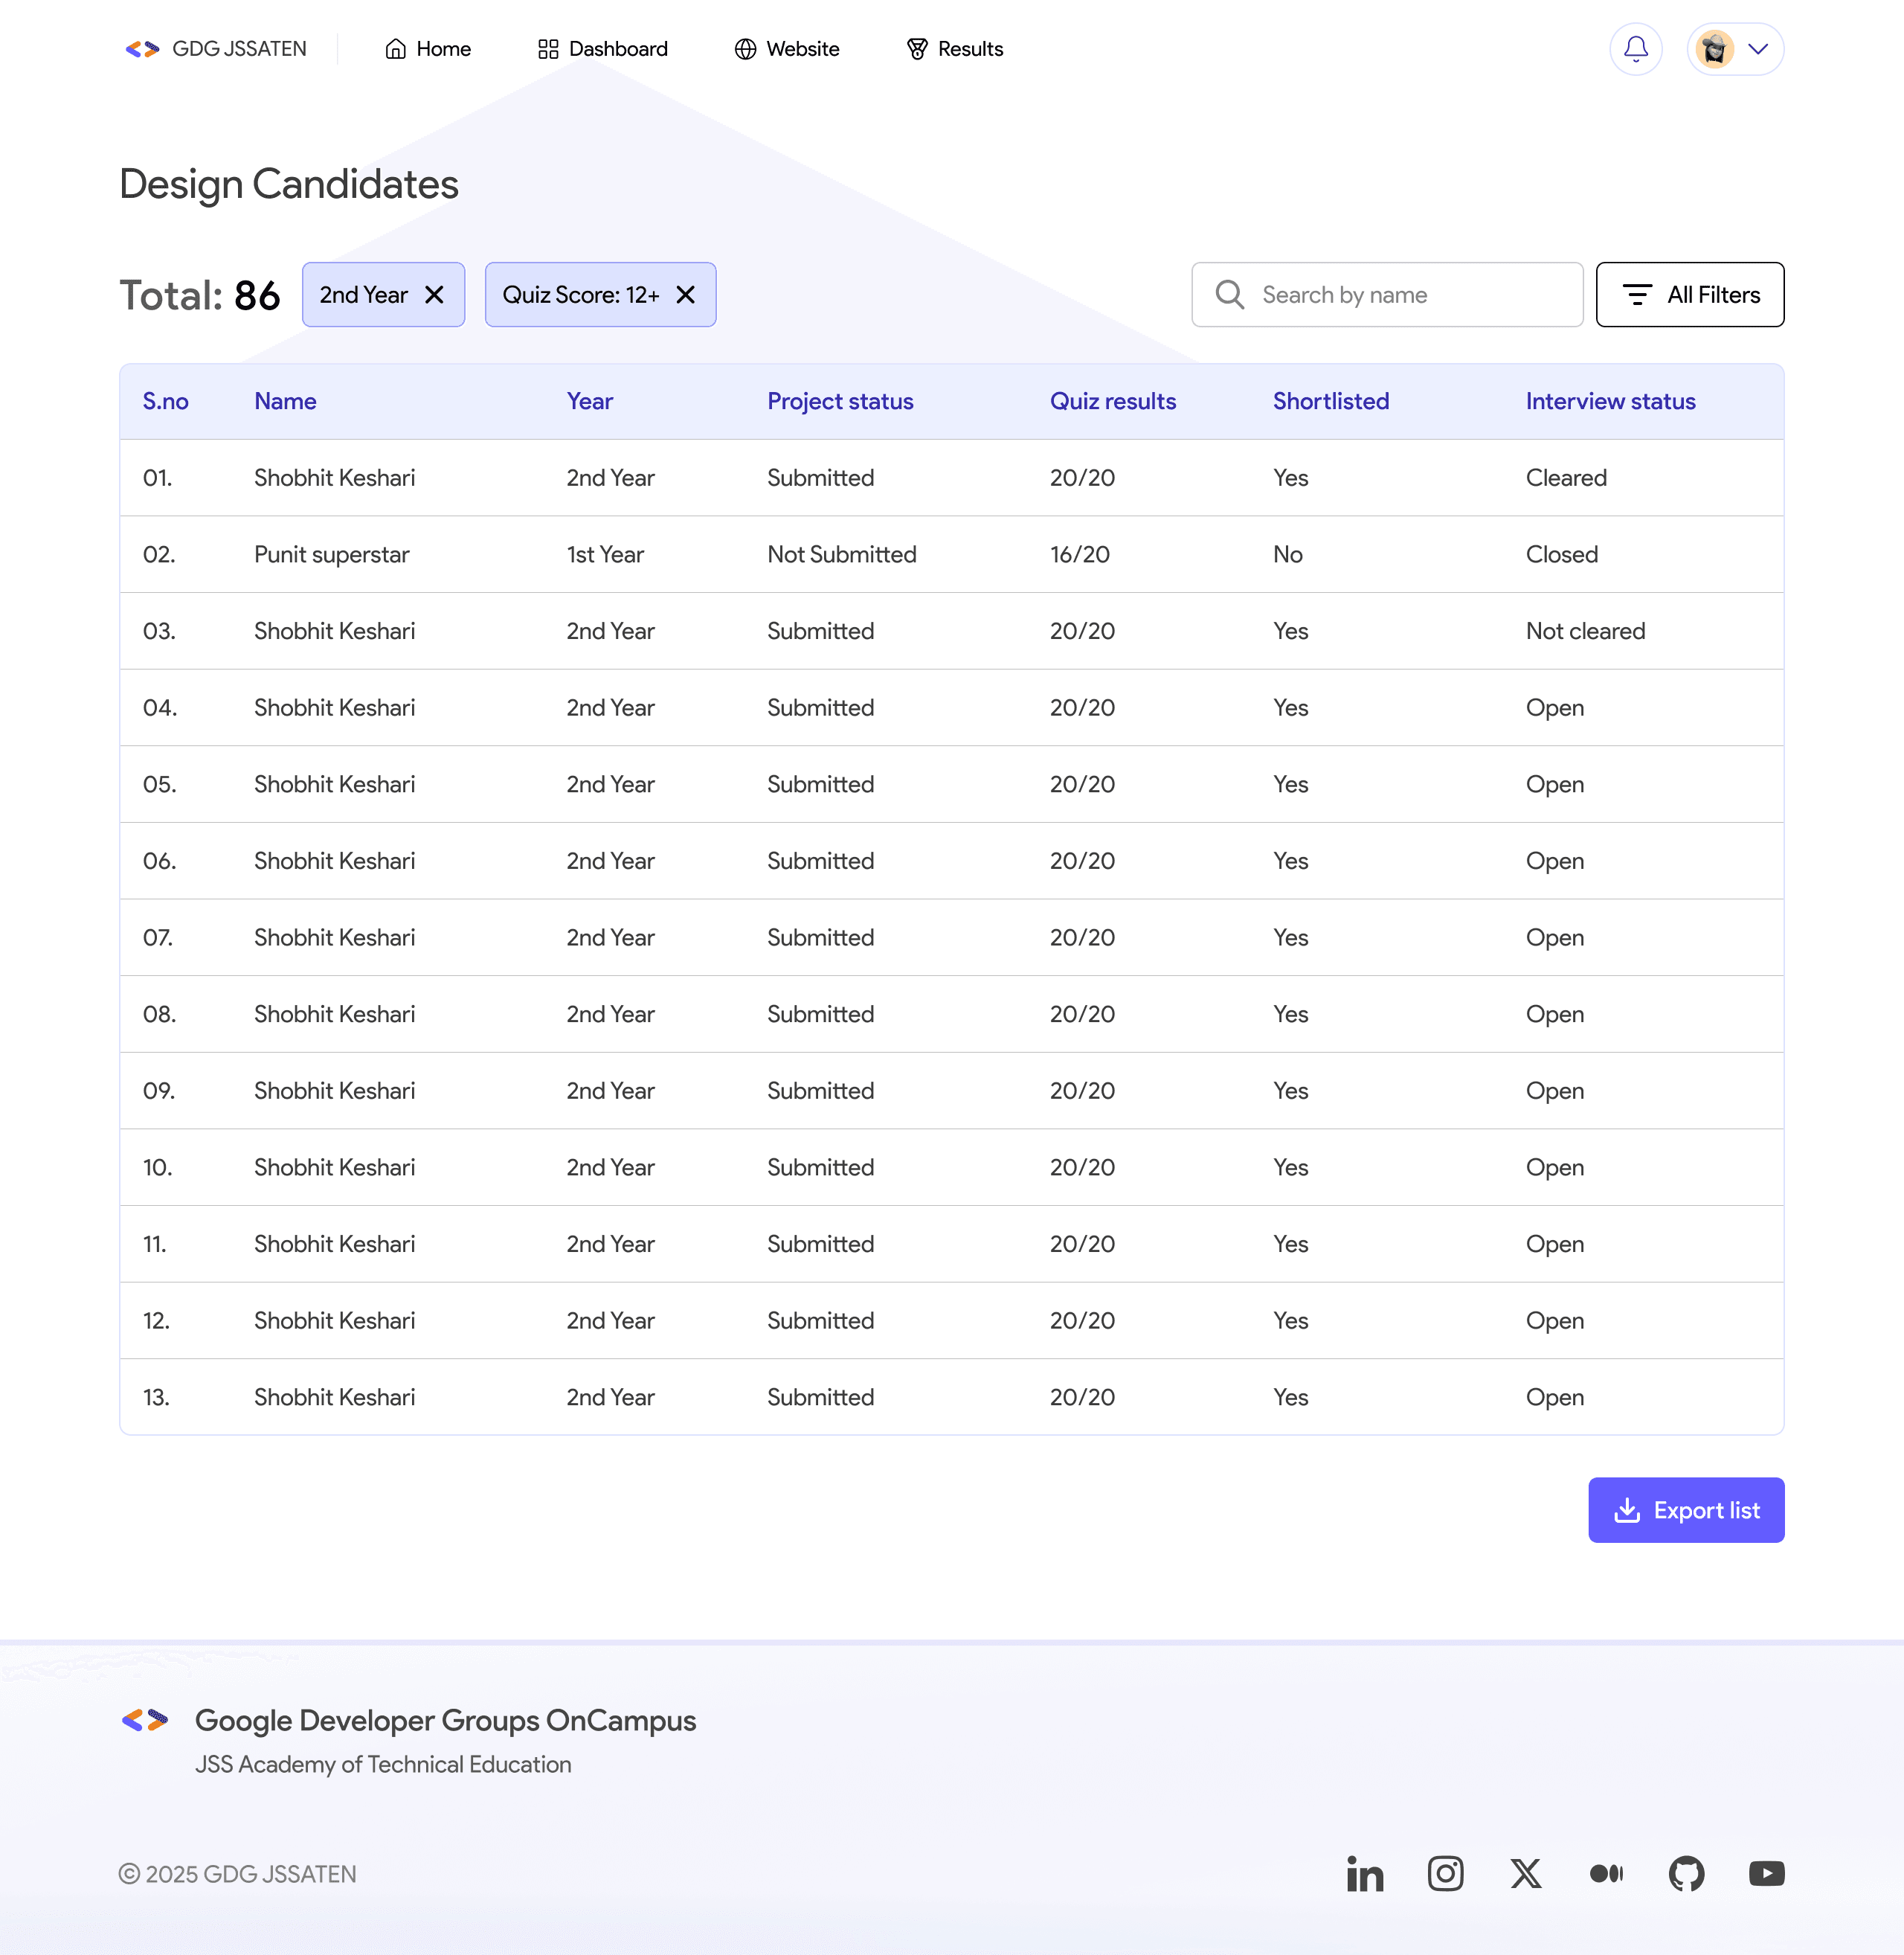1904x1955 pixels.
Task: Open LinkedIn icon in footer
Action: [x=1364, y=1873]
